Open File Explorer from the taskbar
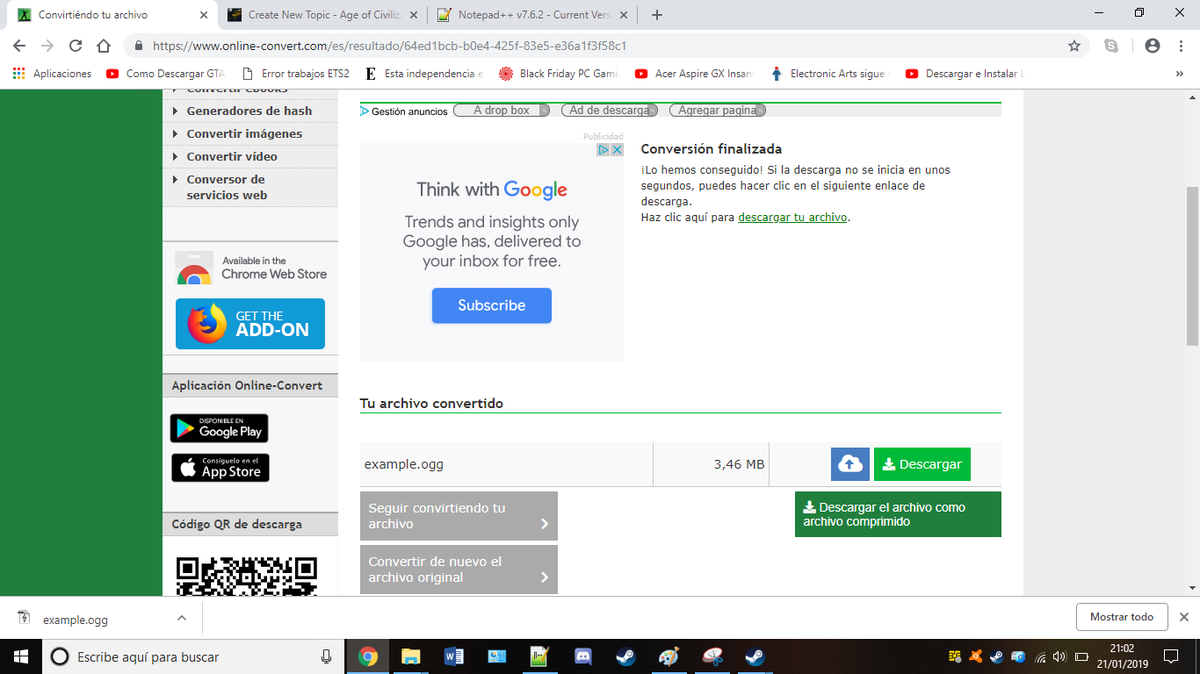 410,657
